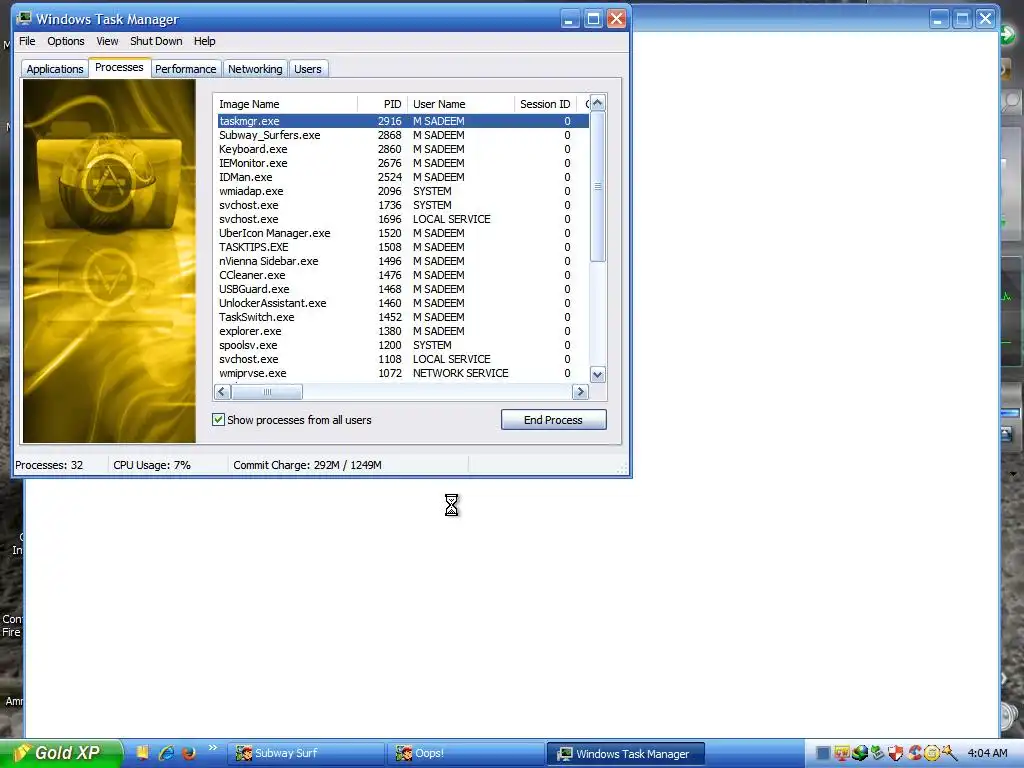Click the horizontal scroll left arrow
The width and height of the screenshot is (1024, 768).
[x=223, y=392]
